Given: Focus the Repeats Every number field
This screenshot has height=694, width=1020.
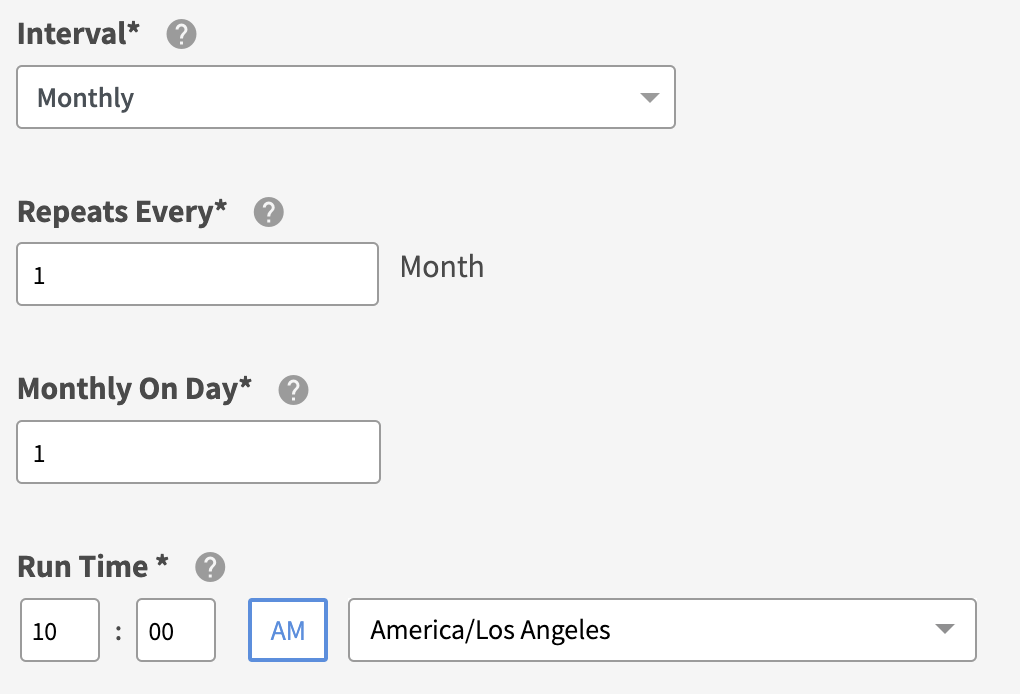Looking at the screenshot, I should point(197,274).
